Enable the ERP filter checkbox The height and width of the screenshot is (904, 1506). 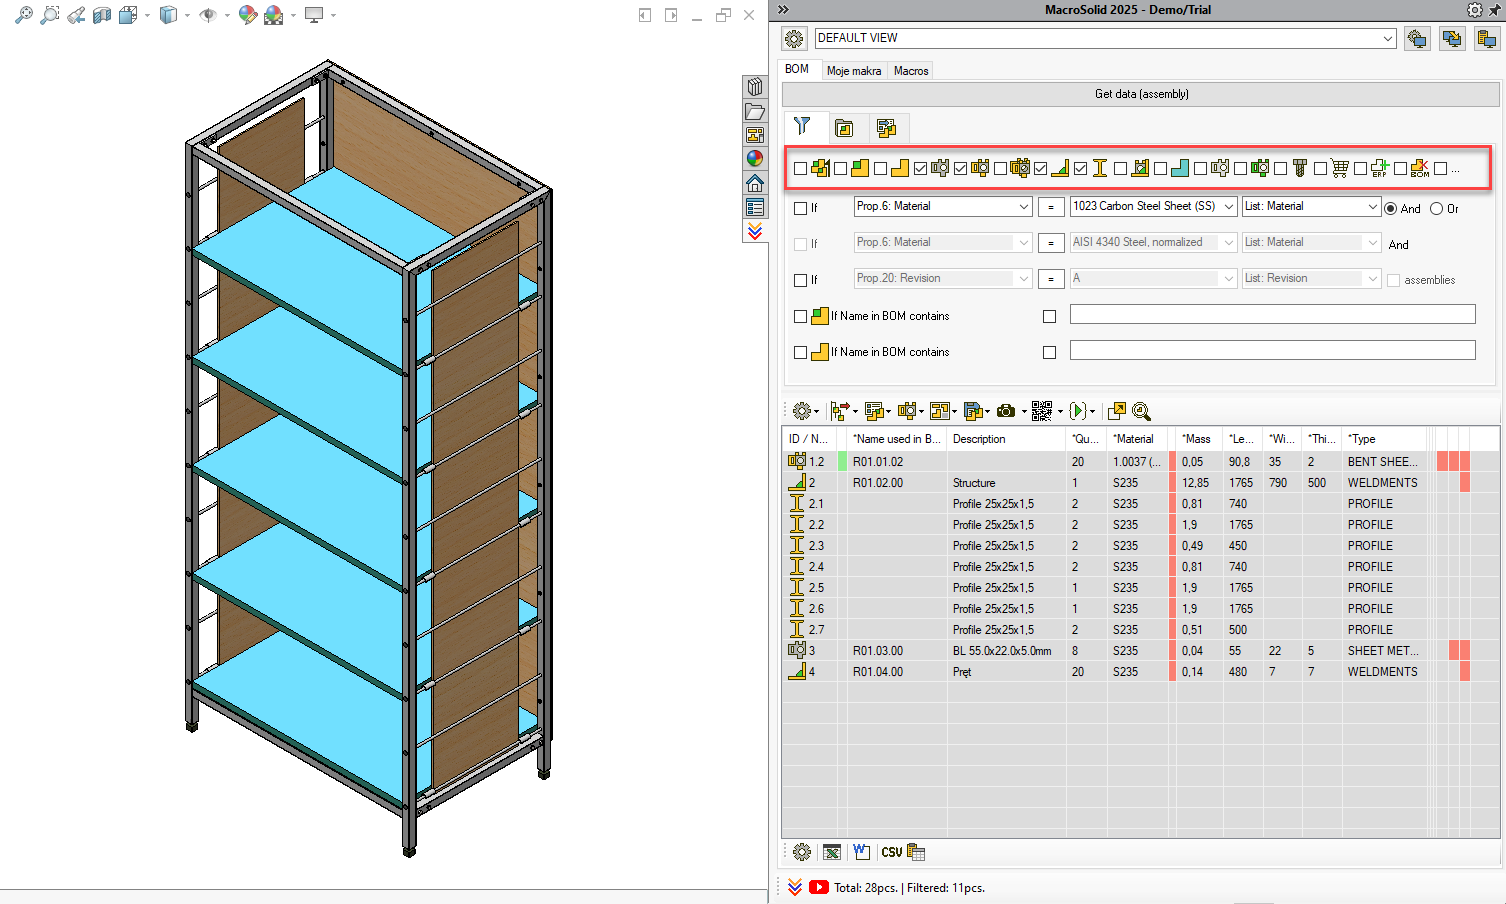click(1360, 169)
